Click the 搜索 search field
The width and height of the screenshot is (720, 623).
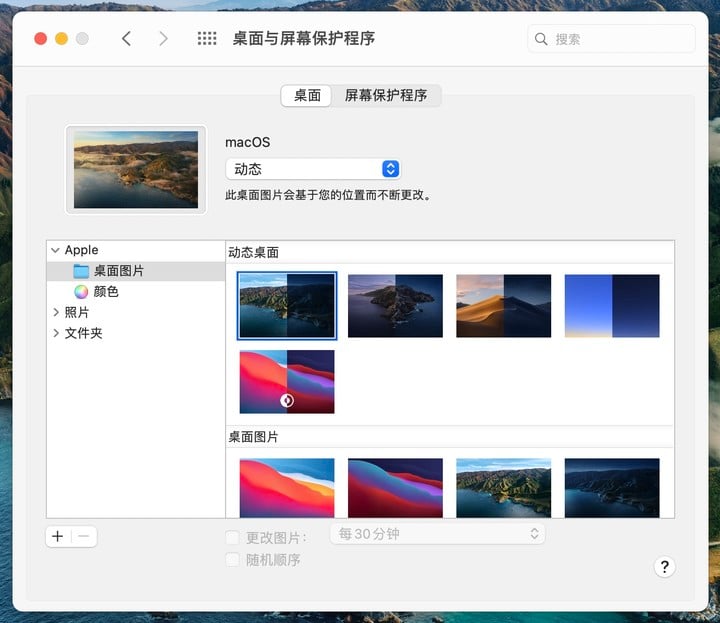612,39
